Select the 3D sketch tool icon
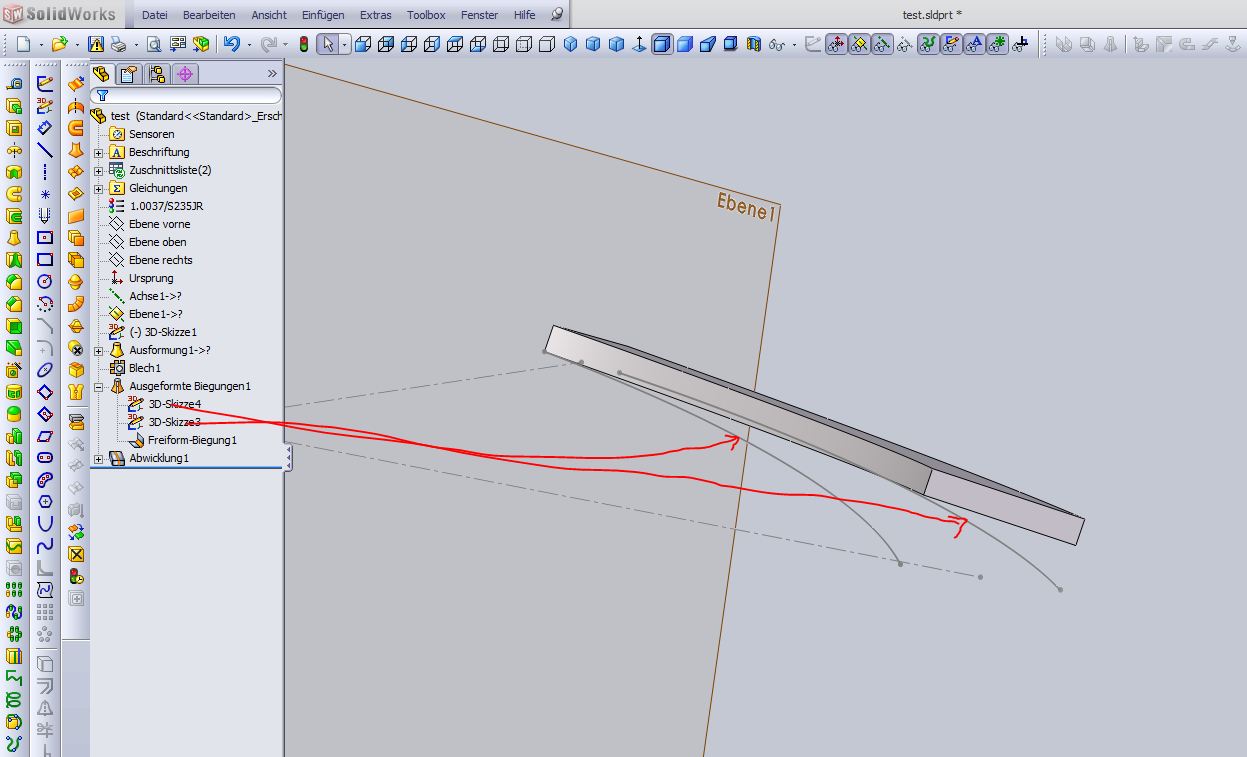1247x757 pixels. 45,105
